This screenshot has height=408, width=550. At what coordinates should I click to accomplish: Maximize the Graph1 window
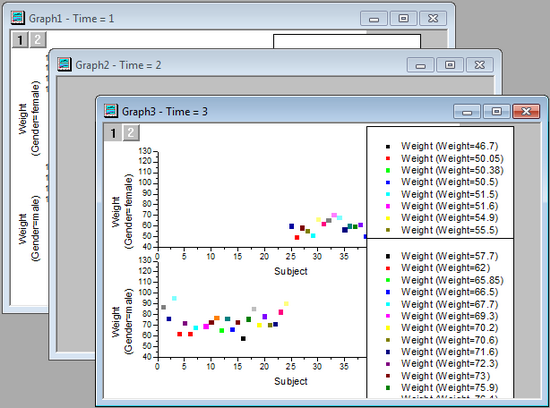click(x=403, y=18)
